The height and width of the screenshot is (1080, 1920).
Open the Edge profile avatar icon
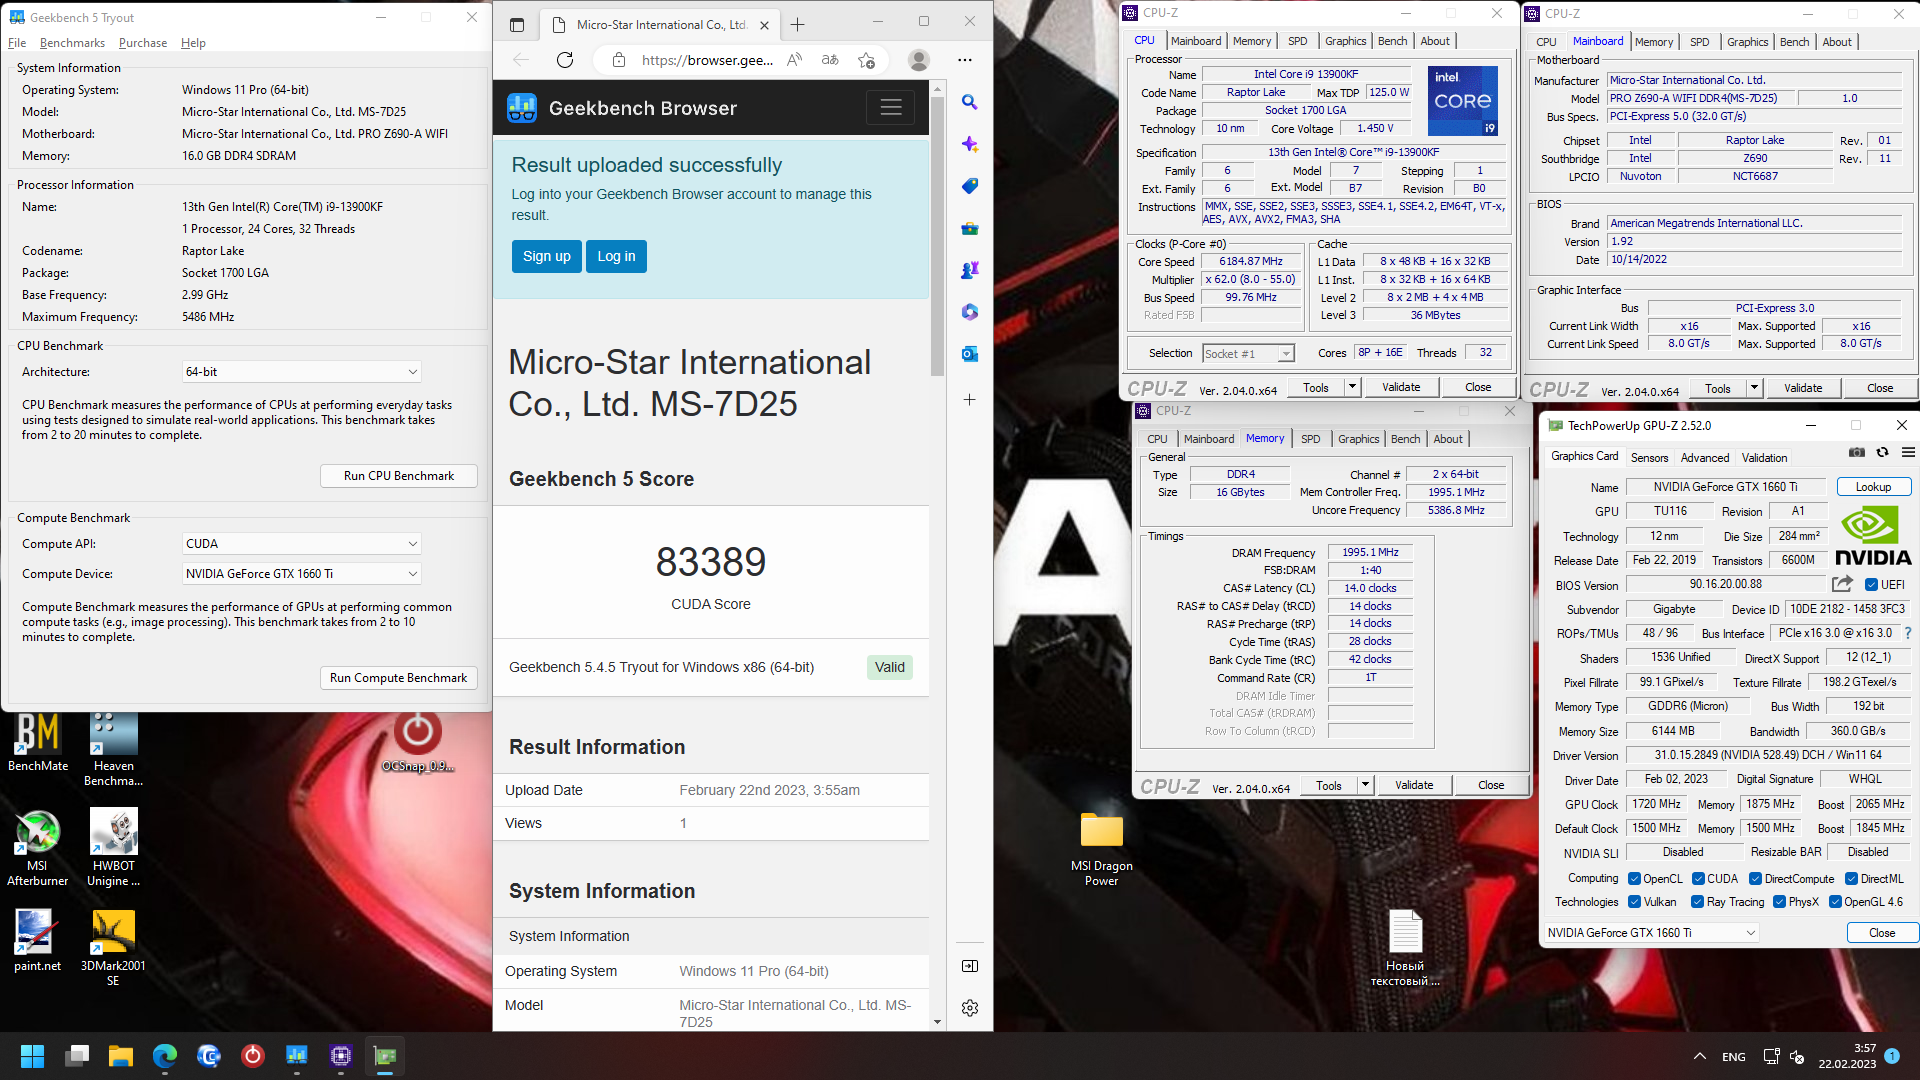coord(918,60)
